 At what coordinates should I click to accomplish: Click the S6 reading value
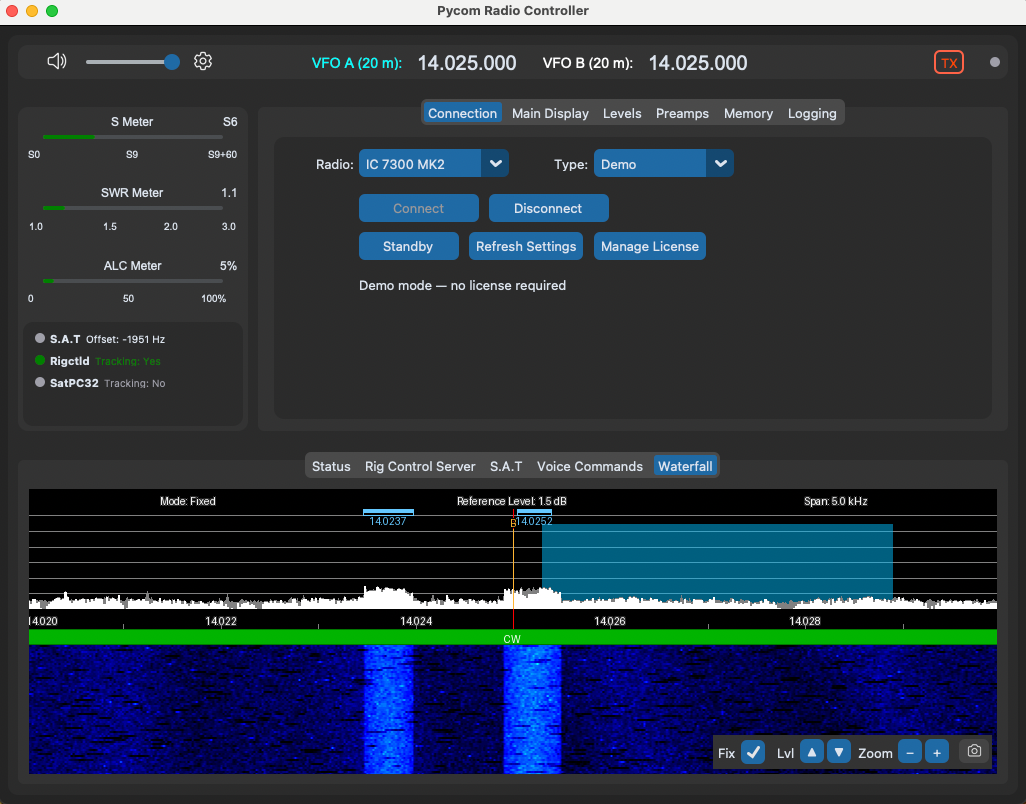pyautogui.click(x=230, y=122)
